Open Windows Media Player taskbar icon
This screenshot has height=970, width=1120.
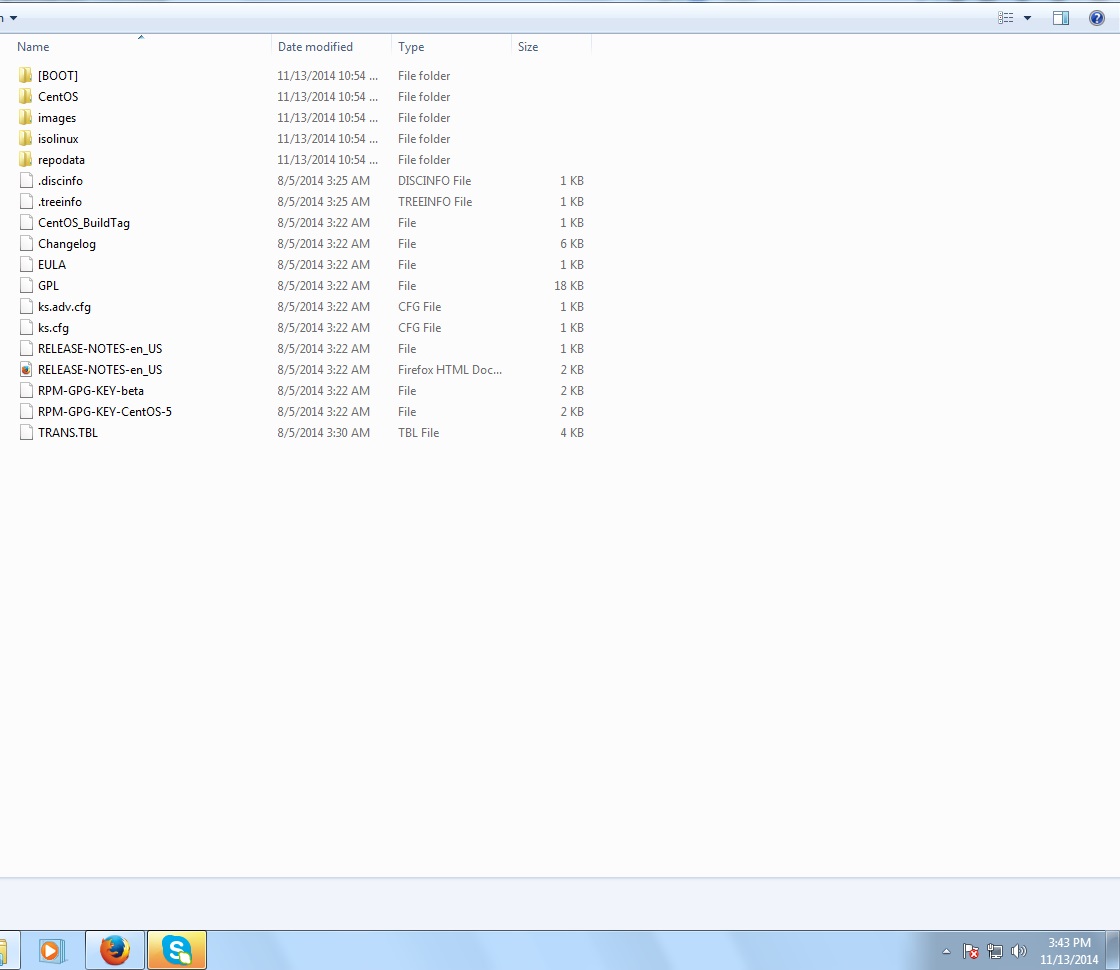51,950
